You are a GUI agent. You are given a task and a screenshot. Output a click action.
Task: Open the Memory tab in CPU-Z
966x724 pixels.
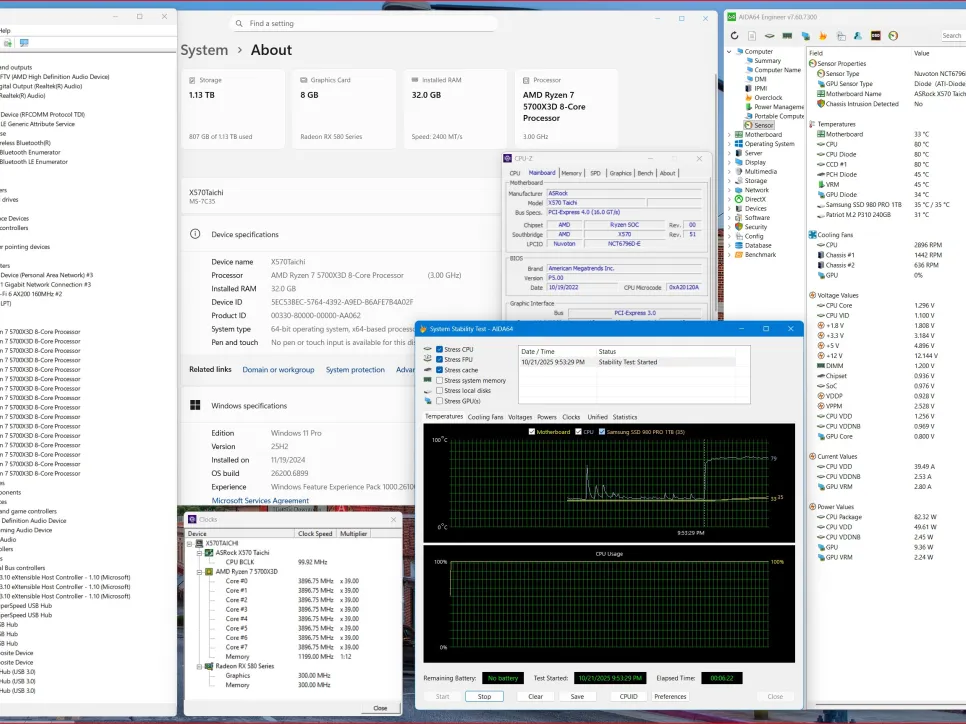[x=571, y=173]
